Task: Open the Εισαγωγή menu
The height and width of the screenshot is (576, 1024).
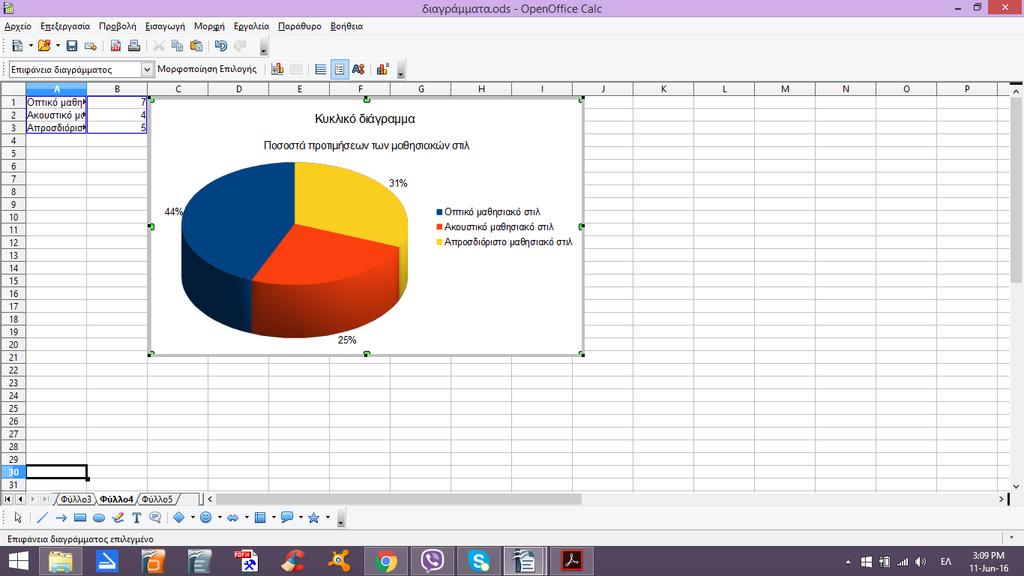Action: pos(165,26)
